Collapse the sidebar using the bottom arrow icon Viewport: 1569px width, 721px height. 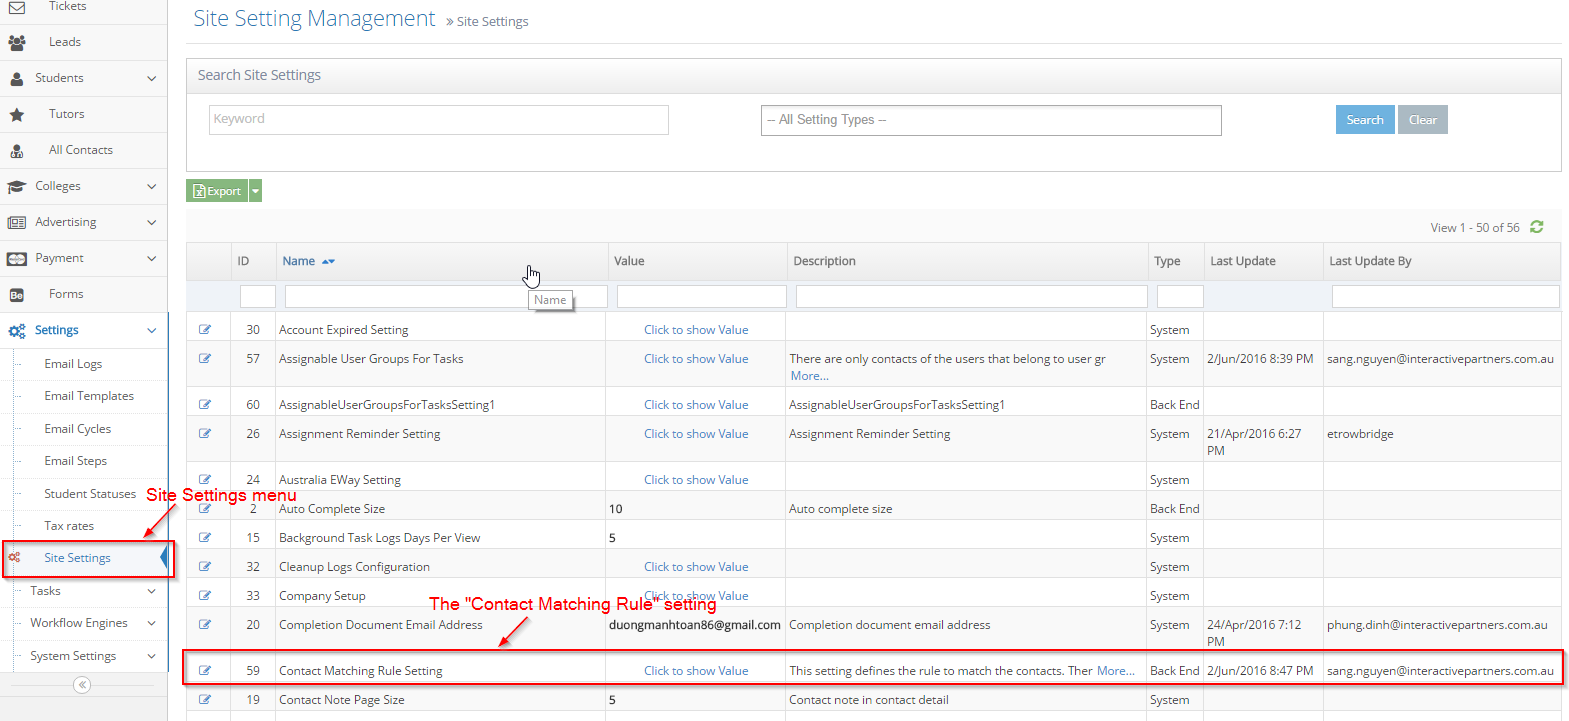coord(82,685)
